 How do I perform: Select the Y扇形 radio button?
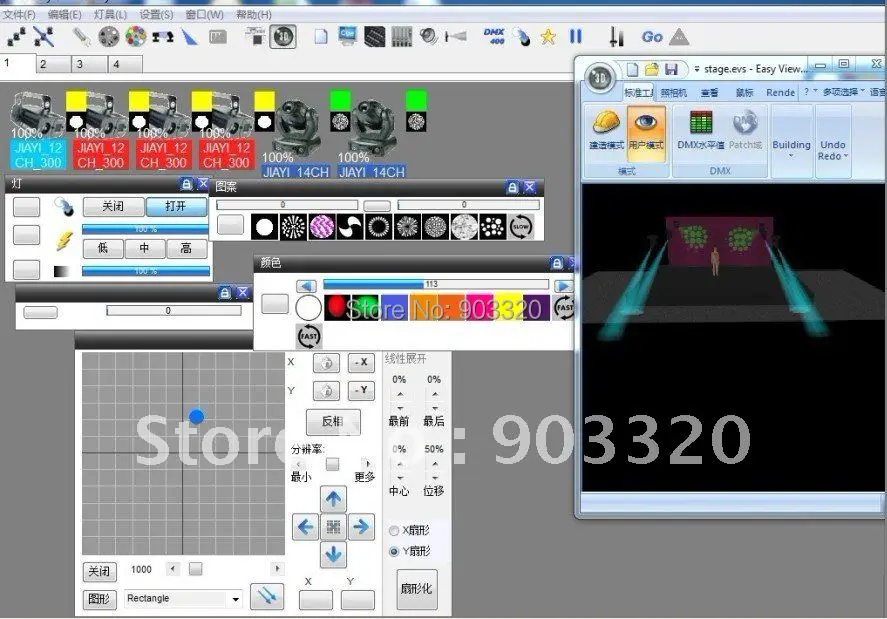[394, 551]
